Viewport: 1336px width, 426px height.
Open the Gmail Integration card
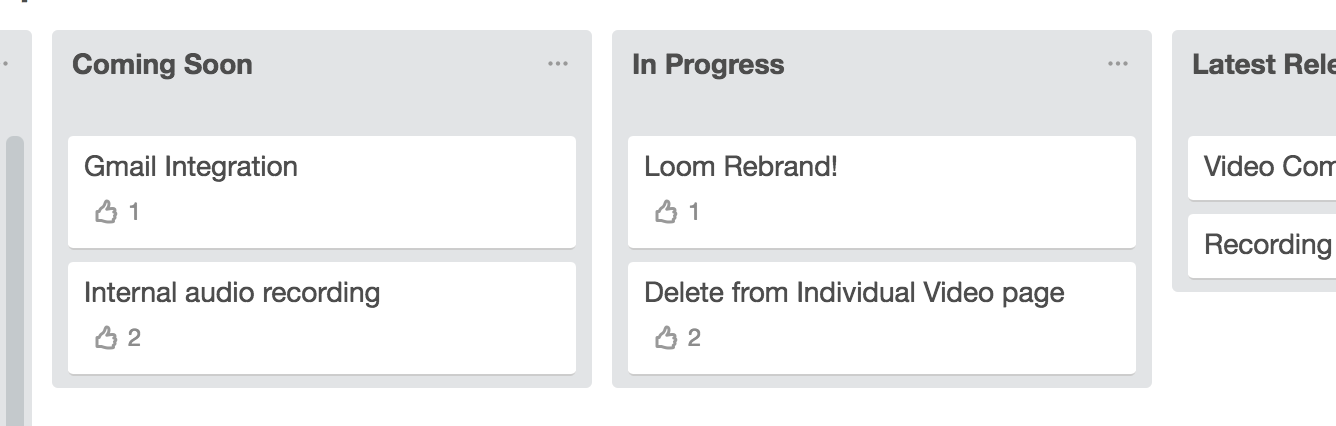(x=322, y=192)
